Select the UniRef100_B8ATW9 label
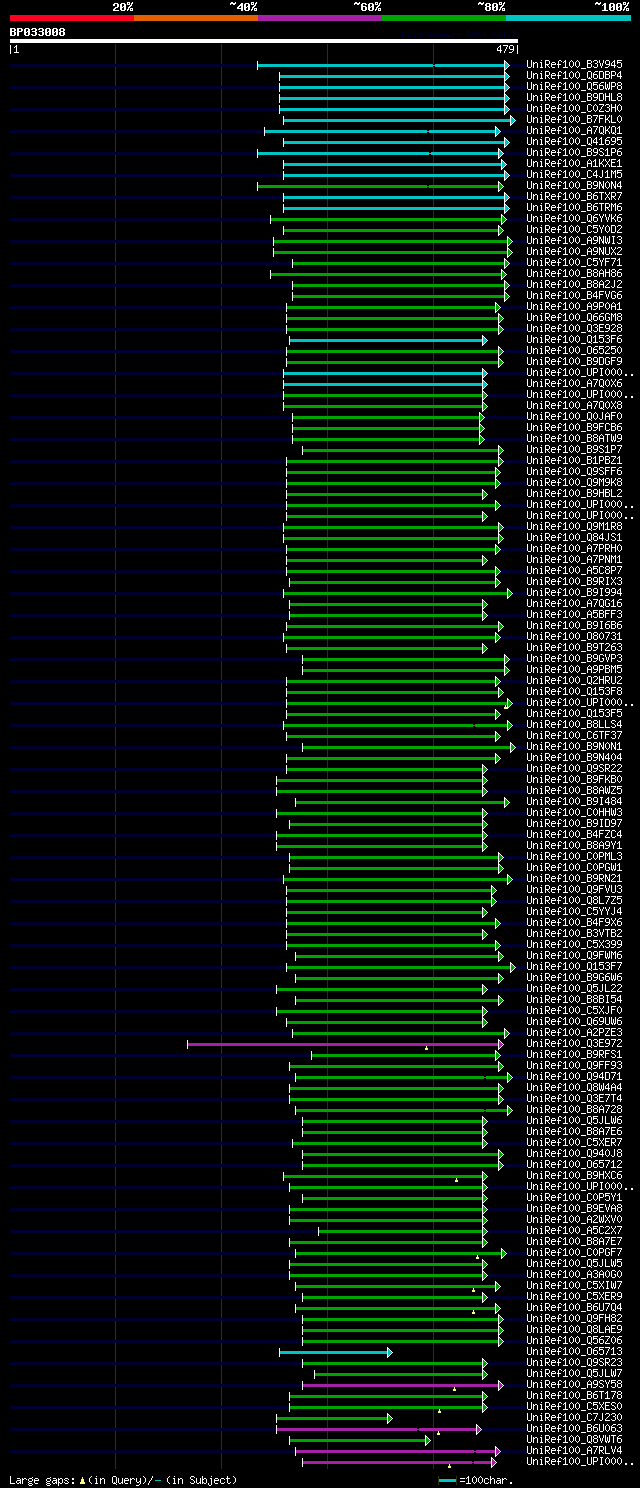The width and height of the screenshot is (640, 1488). click(x=574, y=439)
